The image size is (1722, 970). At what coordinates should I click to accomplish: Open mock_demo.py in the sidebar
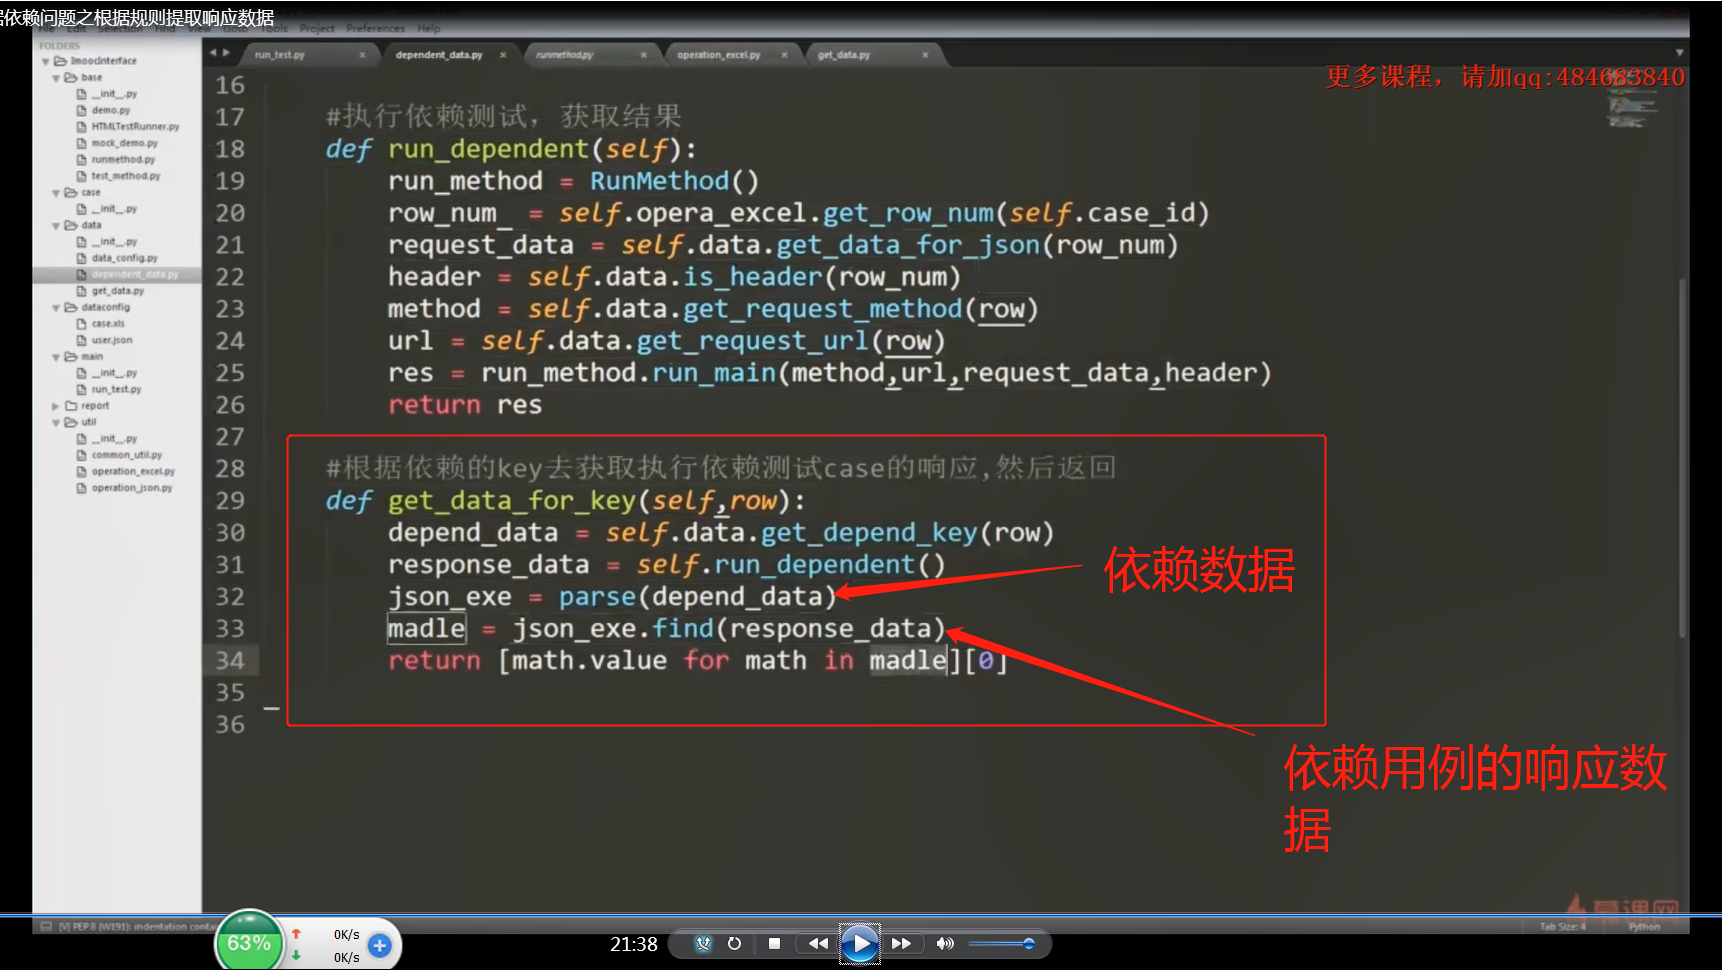pos(124,143)
